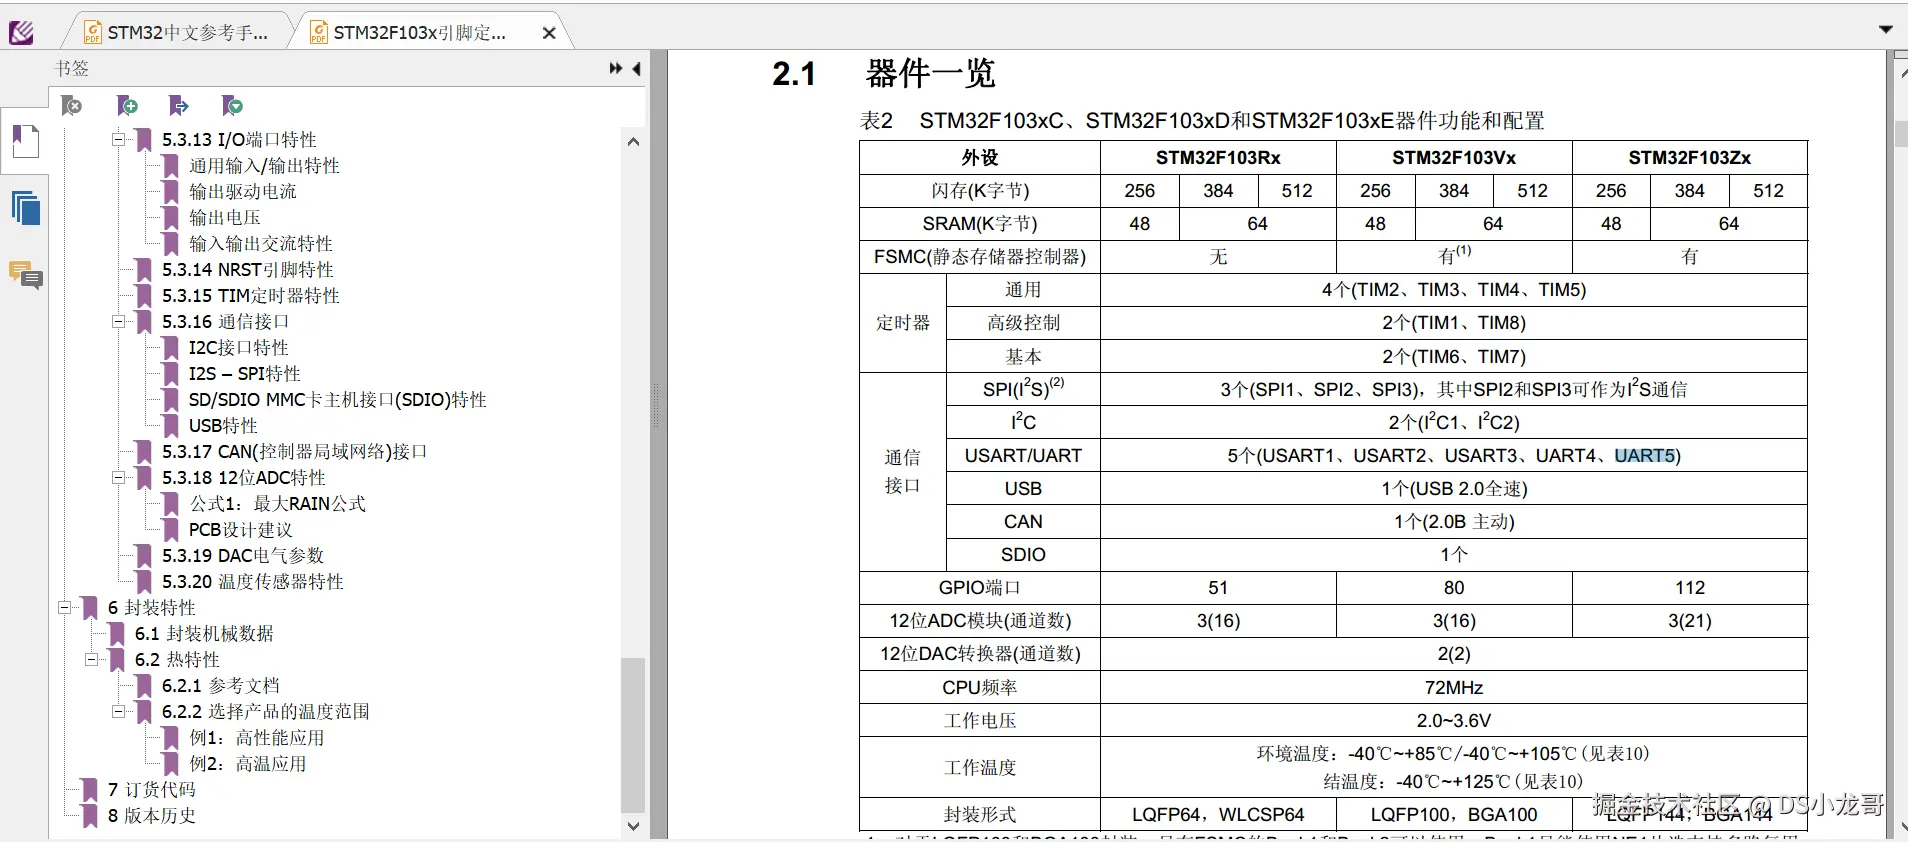This screenshot has width=1908, height=842.
Task: Click the 2个(TIM1、TIM8) timer cell
Action: click(1454, 323)
